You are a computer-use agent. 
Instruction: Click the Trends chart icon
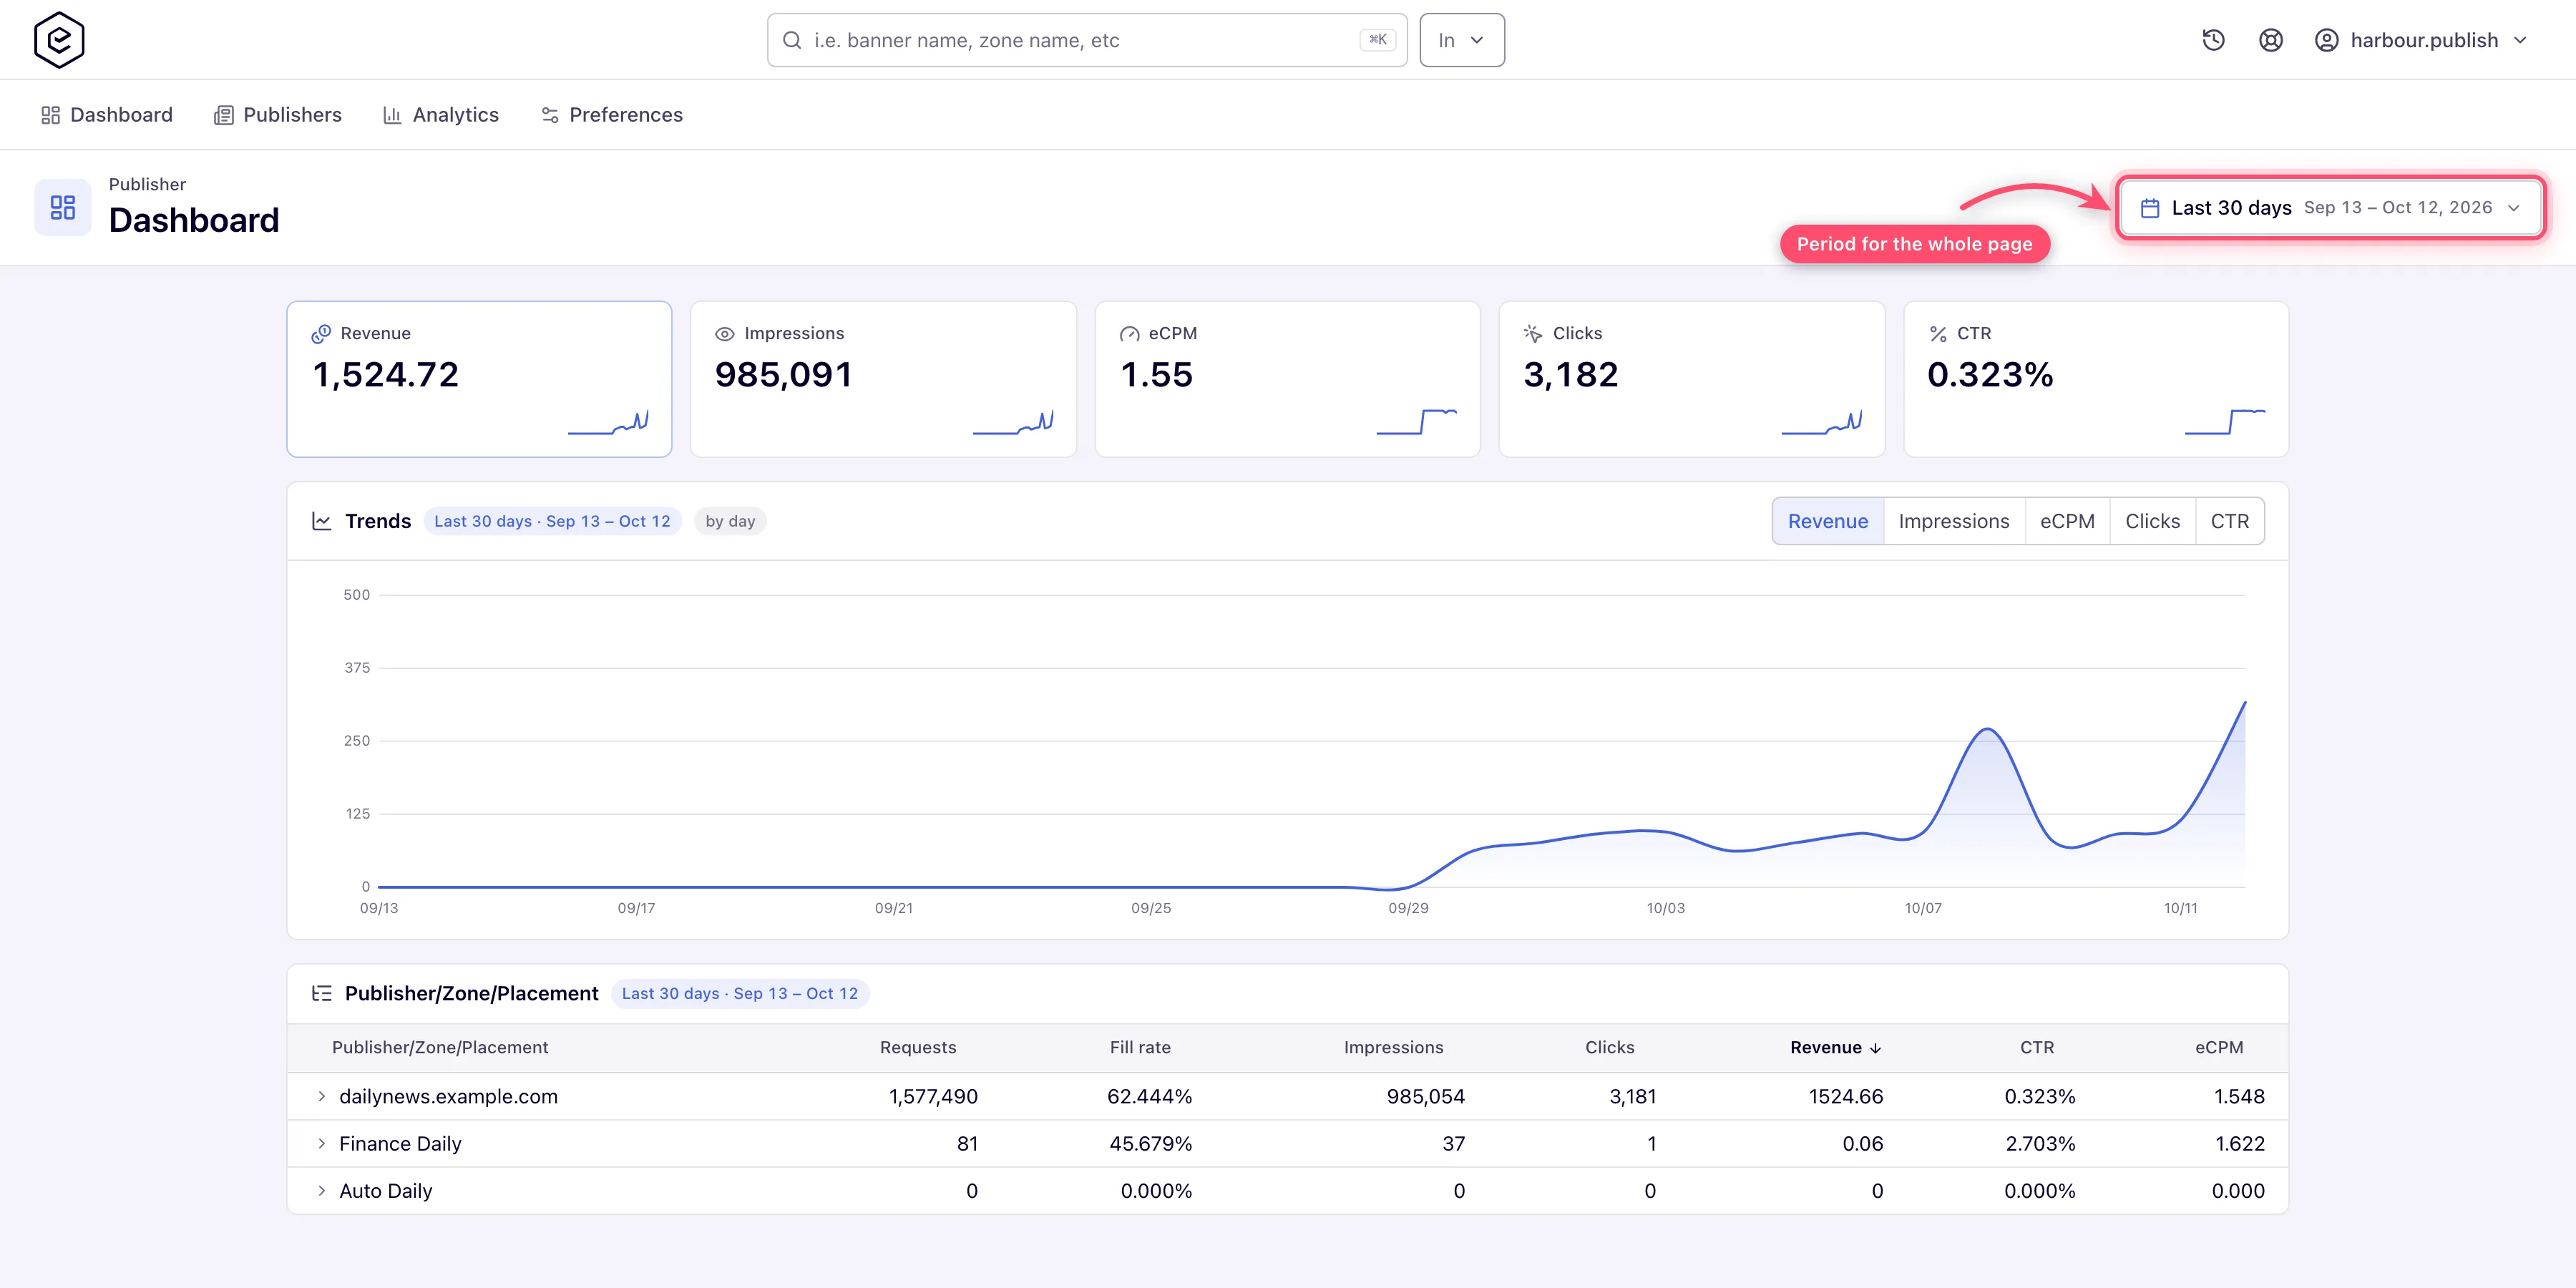322,521
